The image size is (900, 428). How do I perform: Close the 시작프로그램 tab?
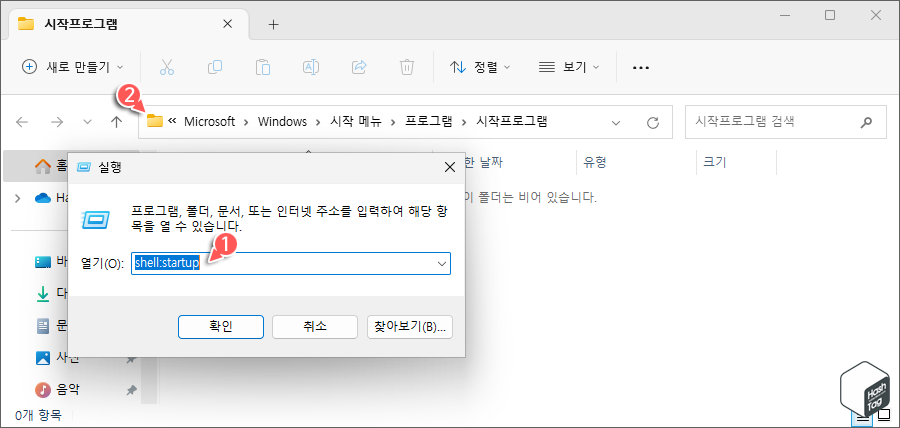coord(227,24)
